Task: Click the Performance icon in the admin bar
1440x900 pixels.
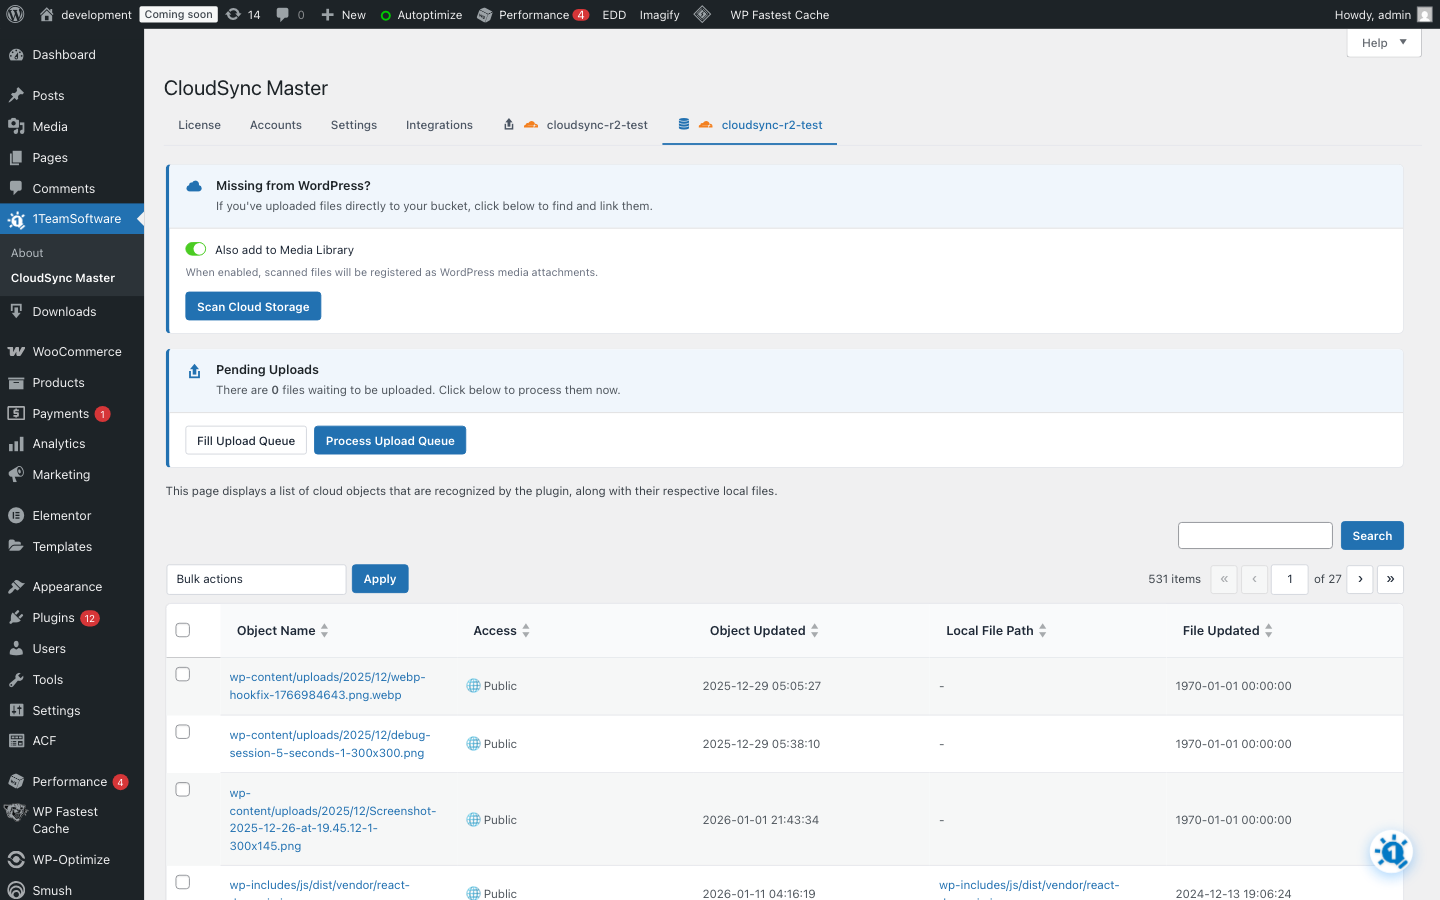Action: (487, 14)
